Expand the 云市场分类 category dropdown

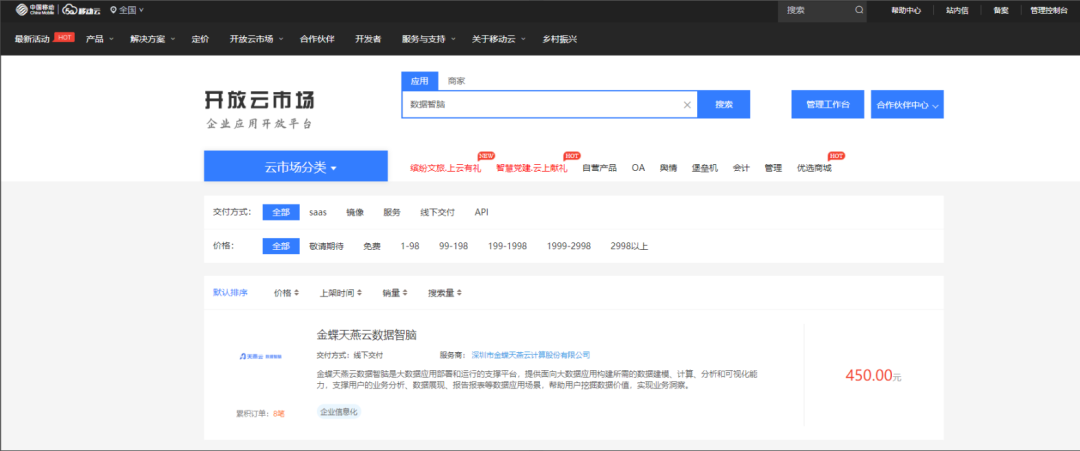coord(295,167)
